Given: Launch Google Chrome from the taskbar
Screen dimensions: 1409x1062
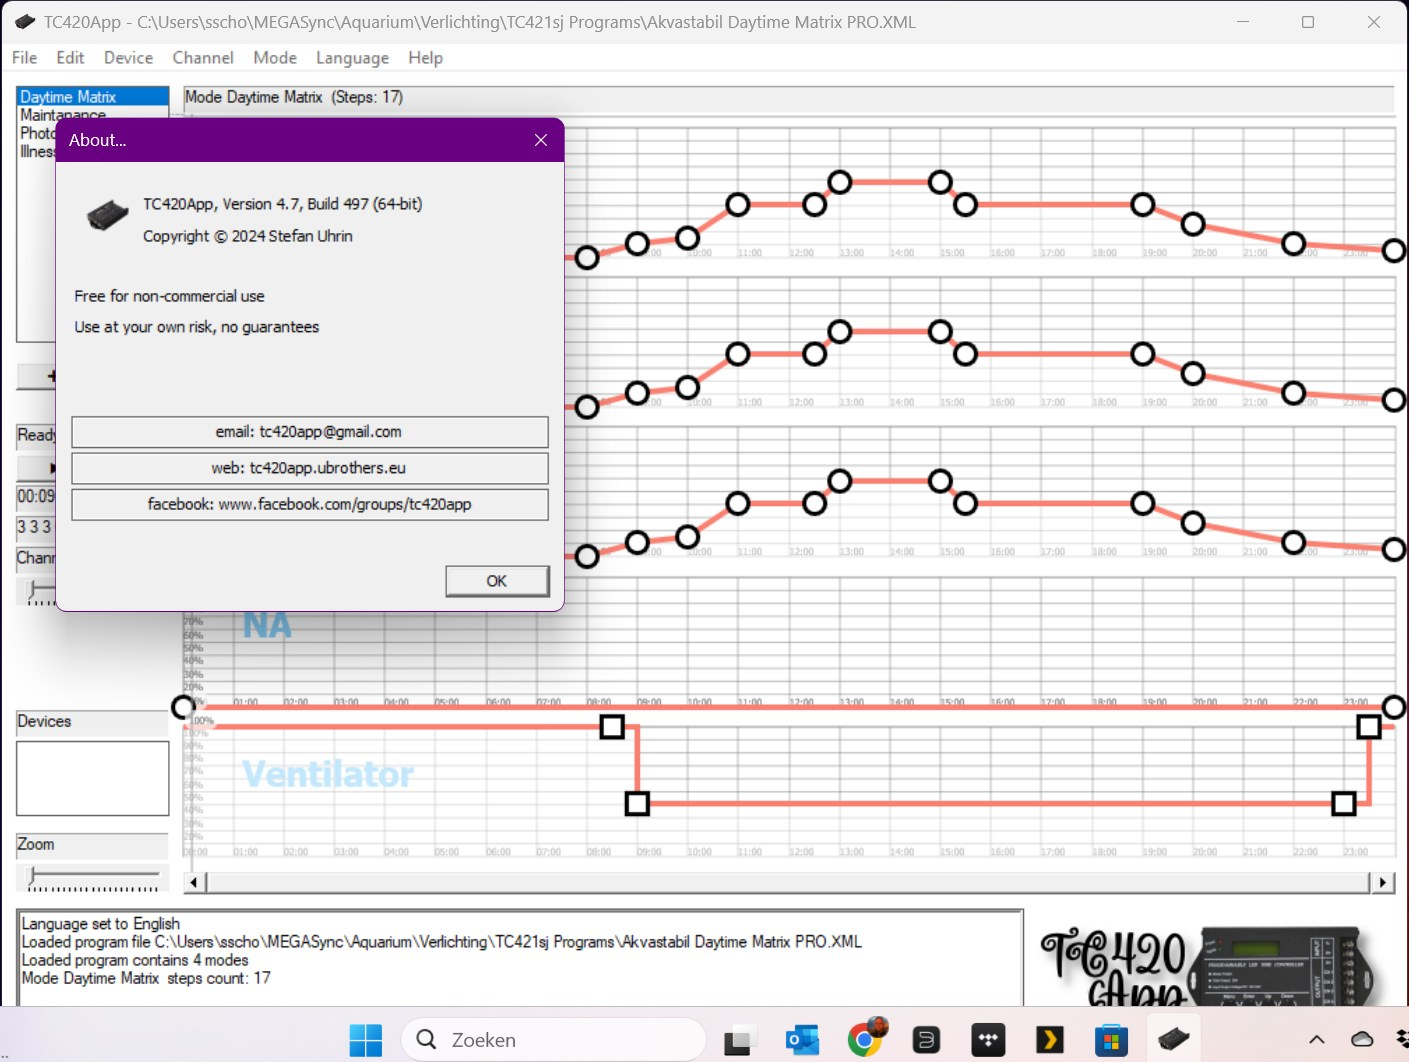Looking at the screenshot, I should (865, 1040).
